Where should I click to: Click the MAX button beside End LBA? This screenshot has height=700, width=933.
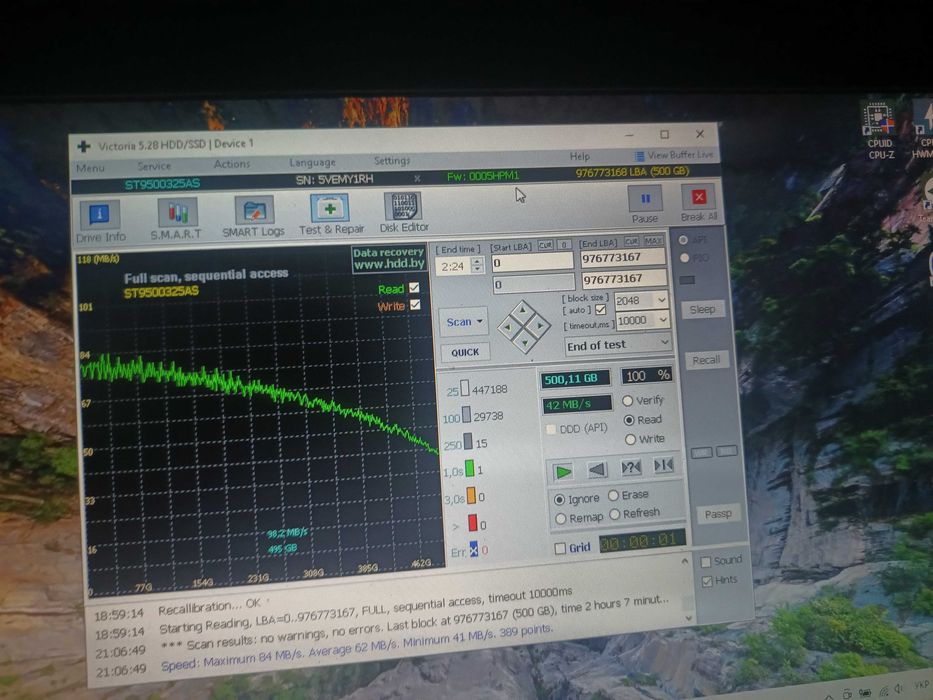653,241
